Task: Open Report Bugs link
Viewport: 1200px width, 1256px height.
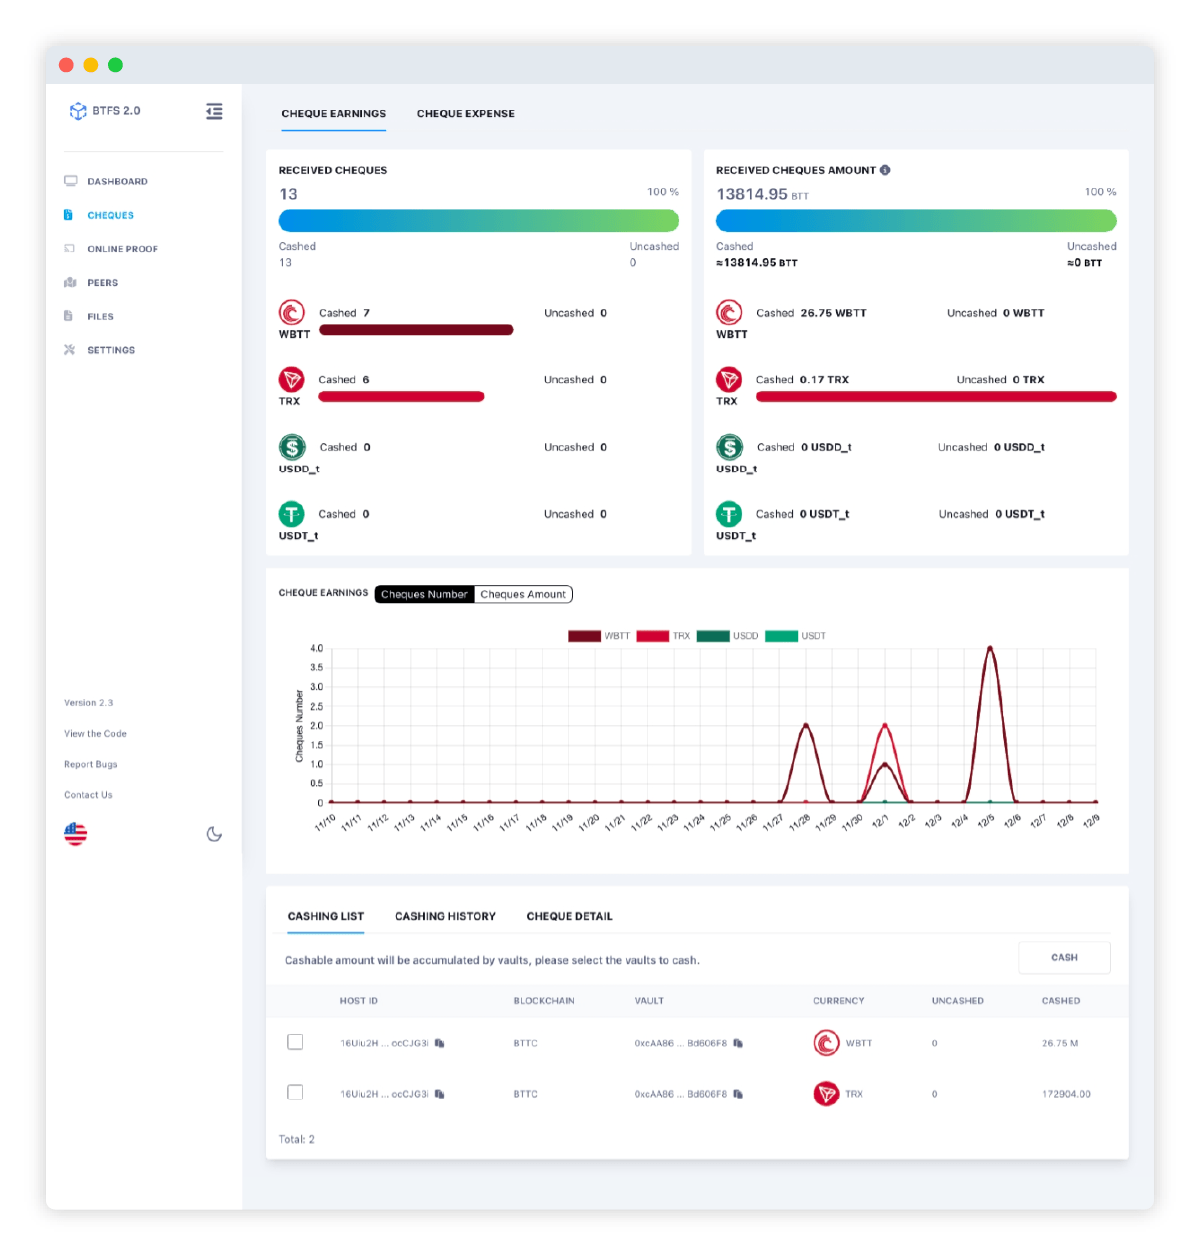Action: click(91, 765)
